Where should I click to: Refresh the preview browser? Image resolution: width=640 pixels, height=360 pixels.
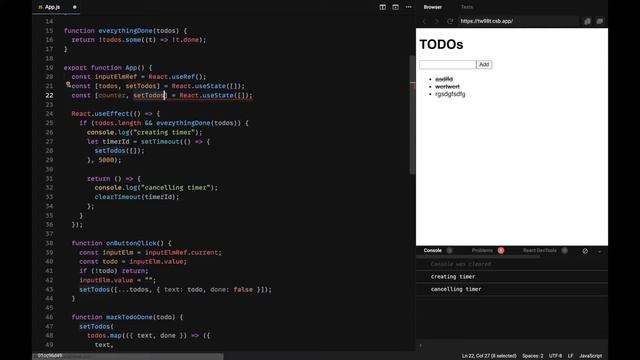click(x=450, y=21)
